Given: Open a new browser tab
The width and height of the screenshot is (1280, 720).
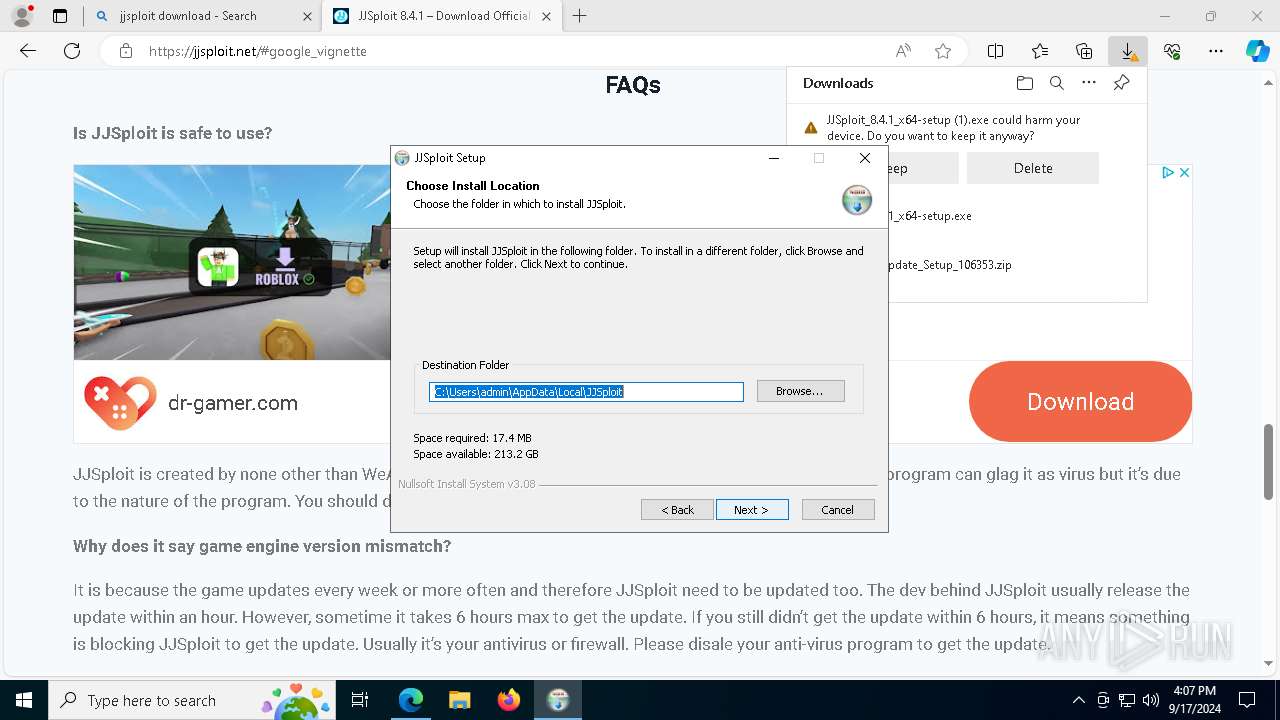Looking at the screenshot, I should click(579, 16).
